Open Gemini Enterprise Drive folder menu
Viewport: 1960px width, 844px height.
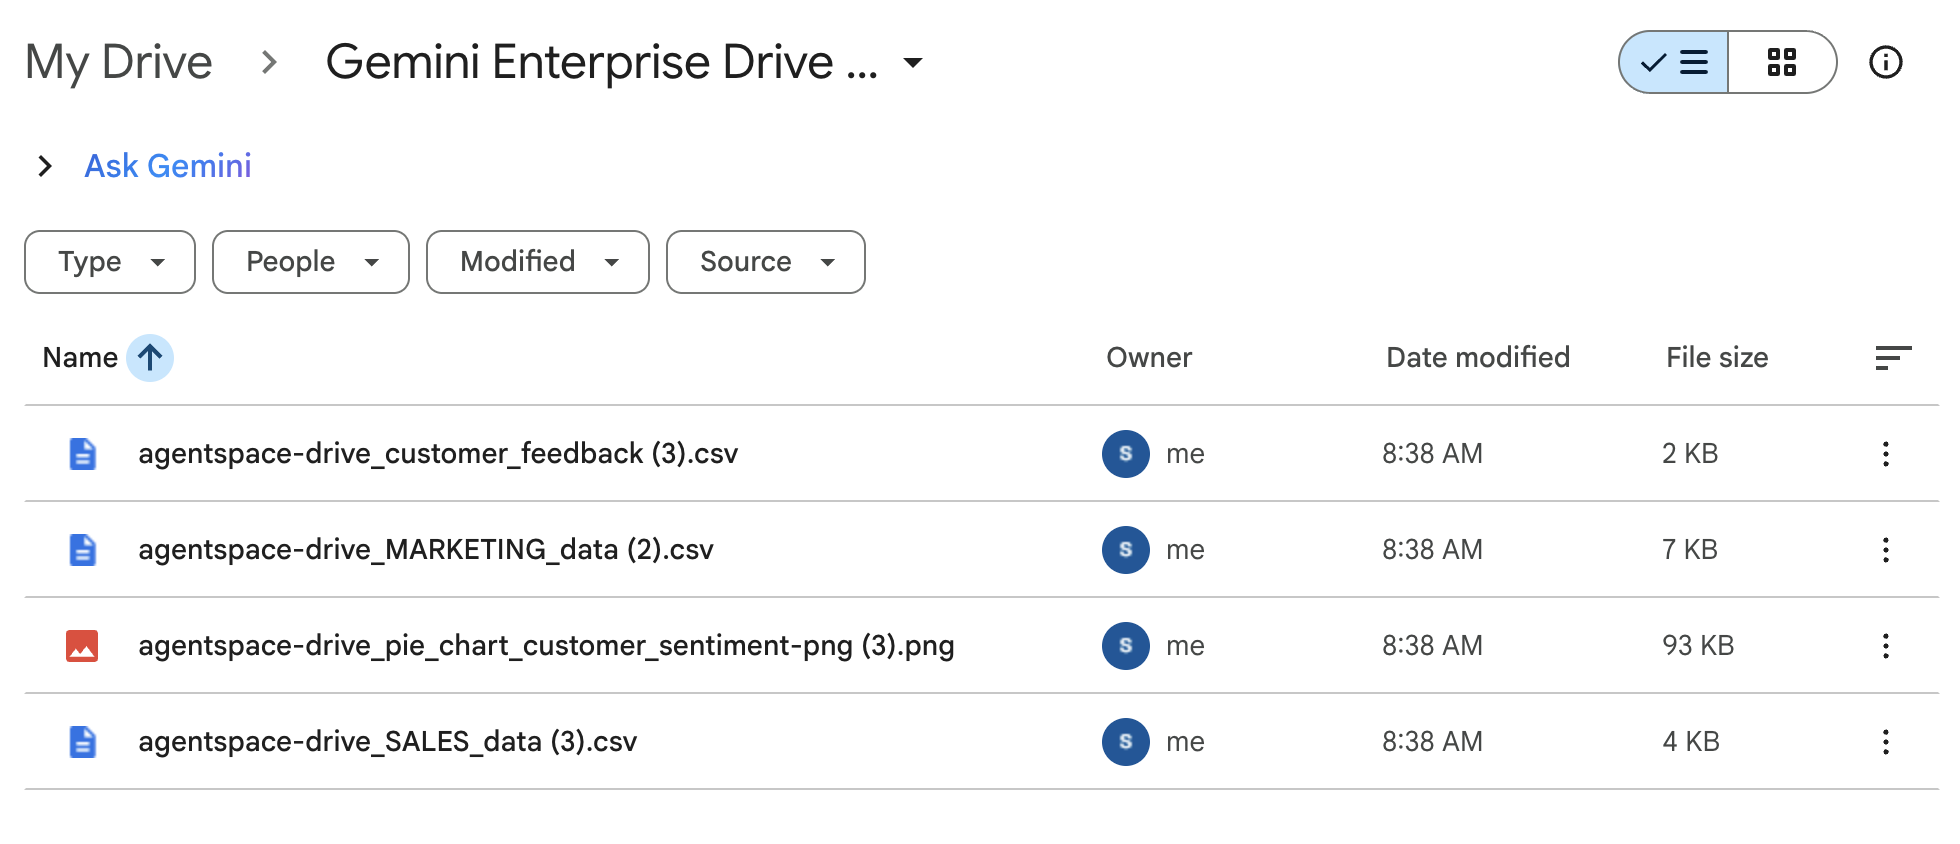coord(912,62)
